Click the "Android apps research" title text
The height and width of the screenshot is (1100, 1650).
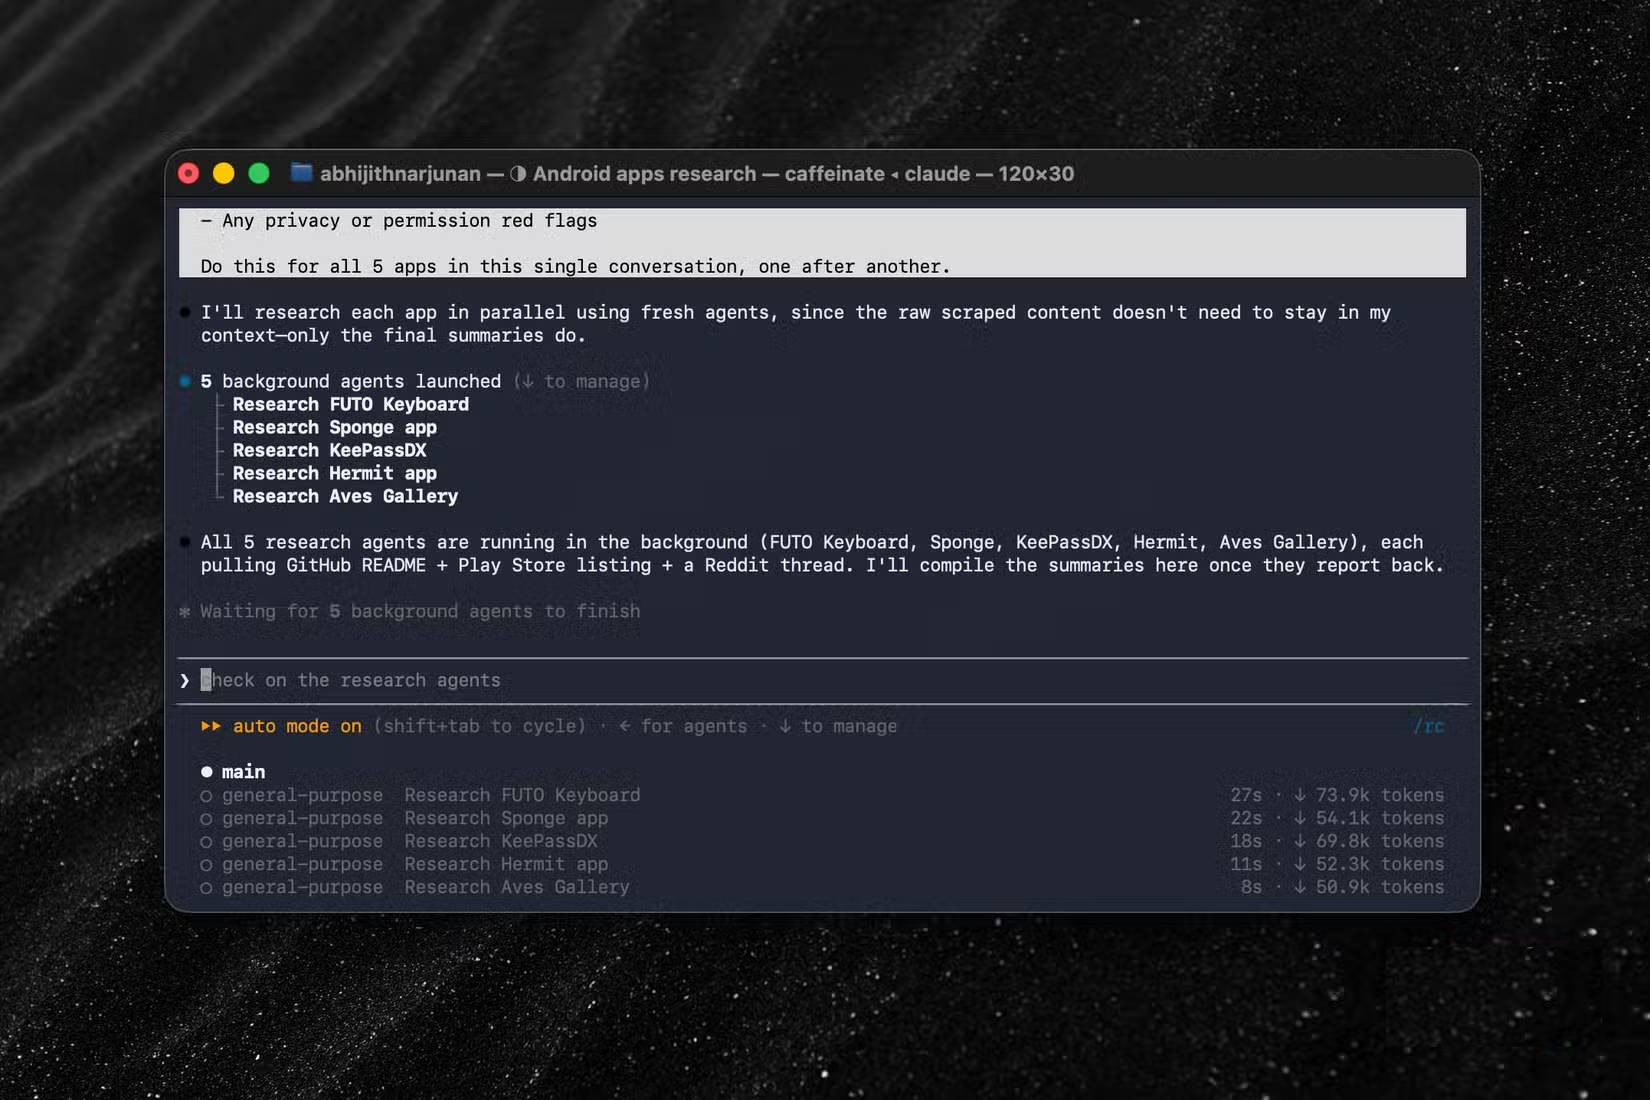(644, 174)
